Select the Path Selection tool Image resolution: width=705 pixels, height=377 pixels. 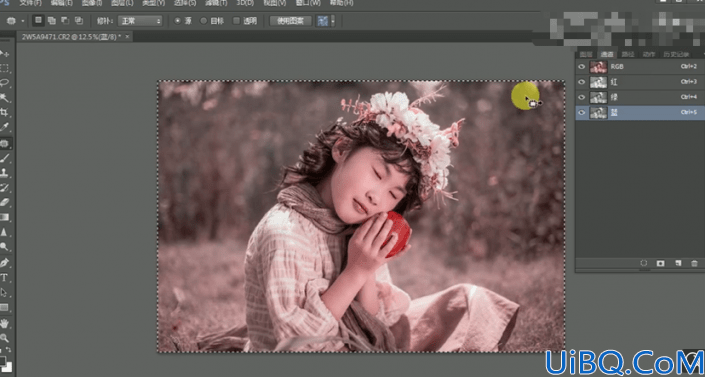coord(4,292)
